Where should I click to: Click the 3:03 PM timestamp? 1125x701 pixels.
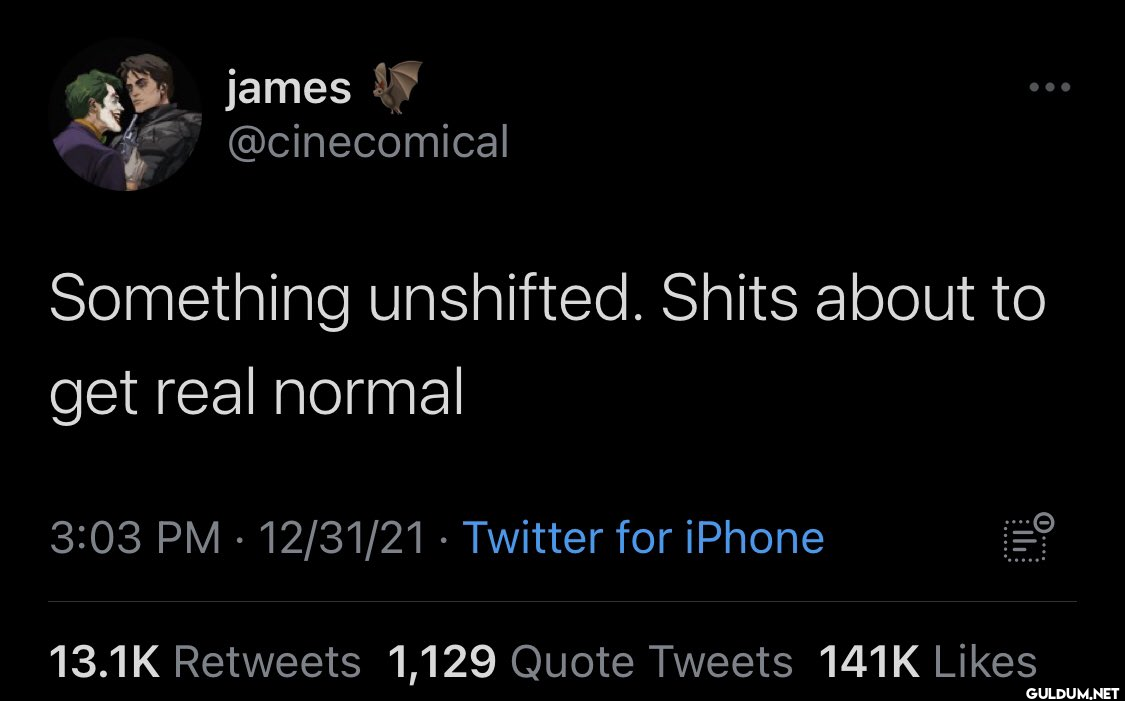135,537
